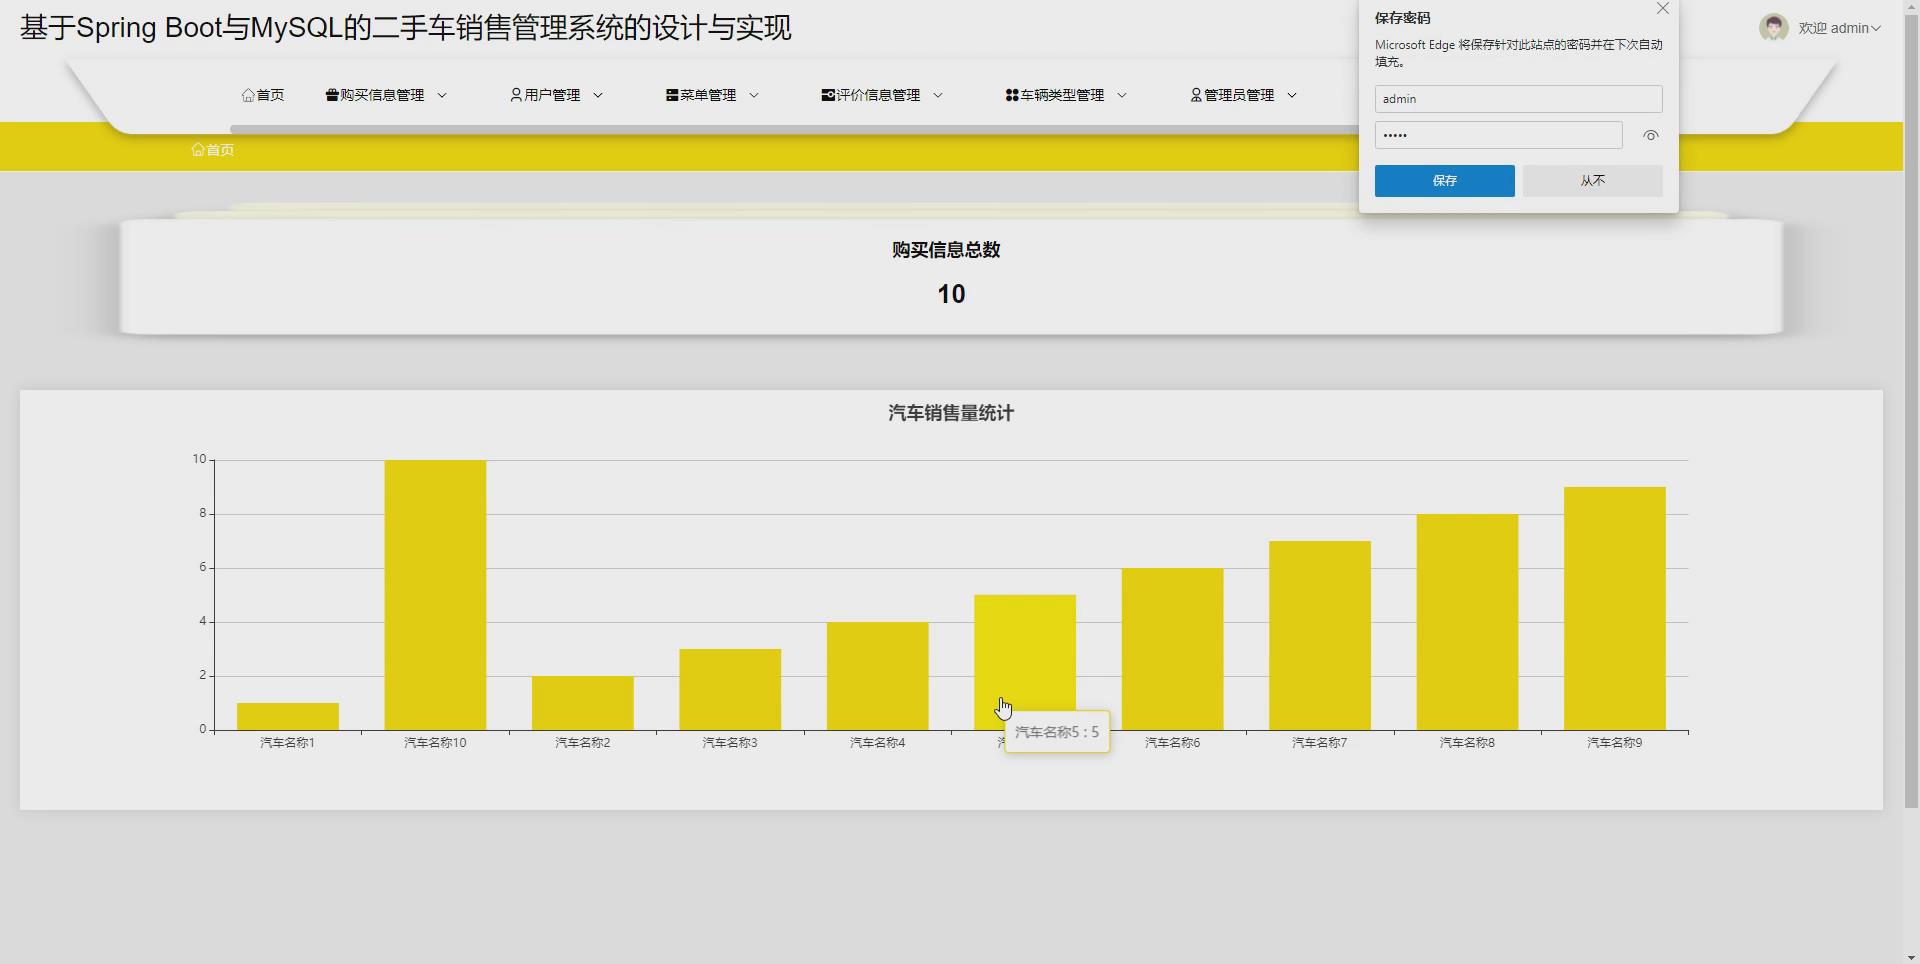Screen dimensions: 1920x964
Task: Click the 汽车名称6 axis label
Action: coord(1173,743)
